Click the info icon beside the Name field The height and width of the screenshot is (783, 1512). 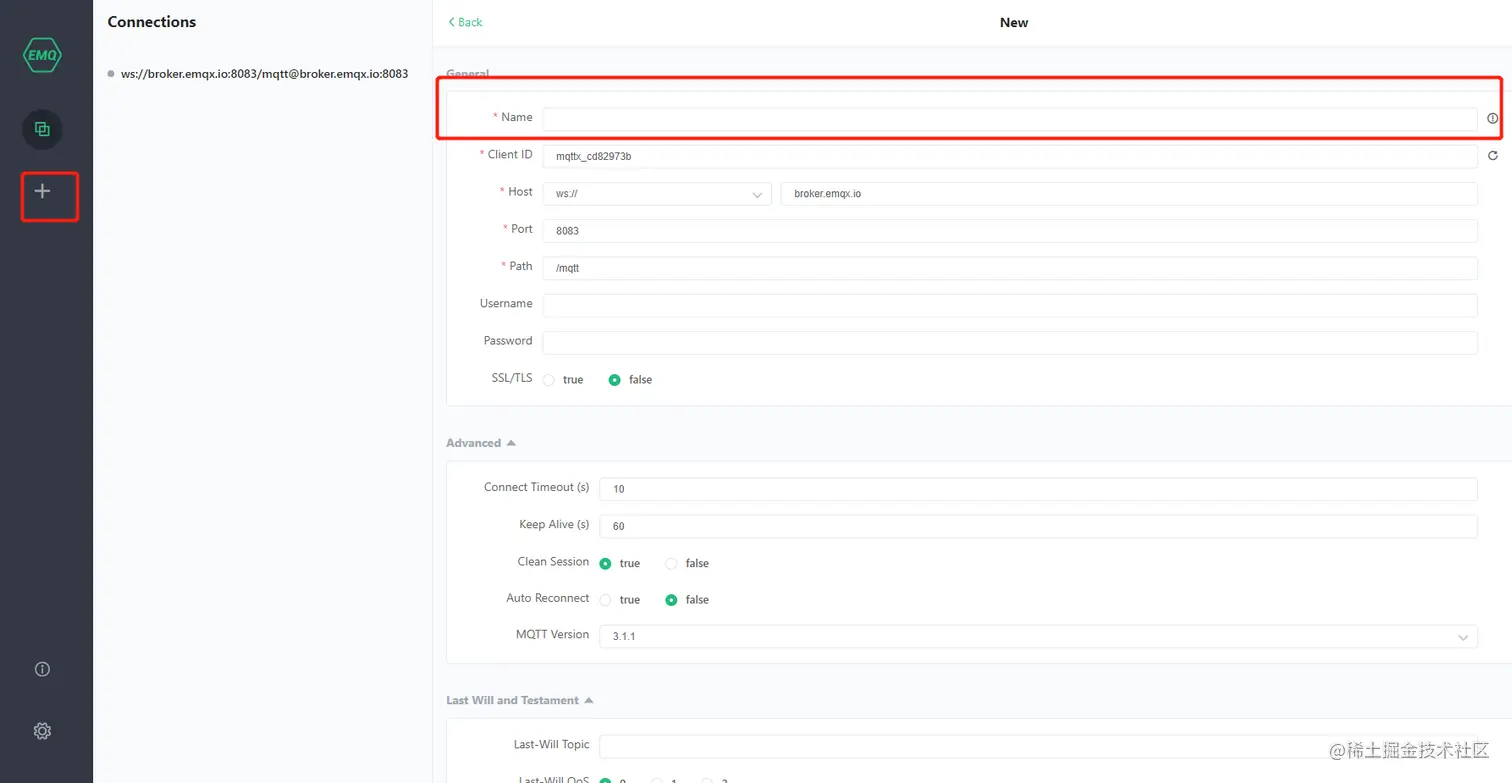click(x=1493, y=118)
